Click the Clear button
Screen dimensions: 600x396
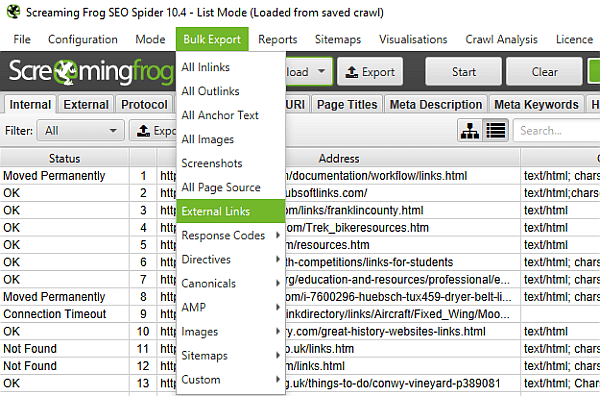click(544, 72)
